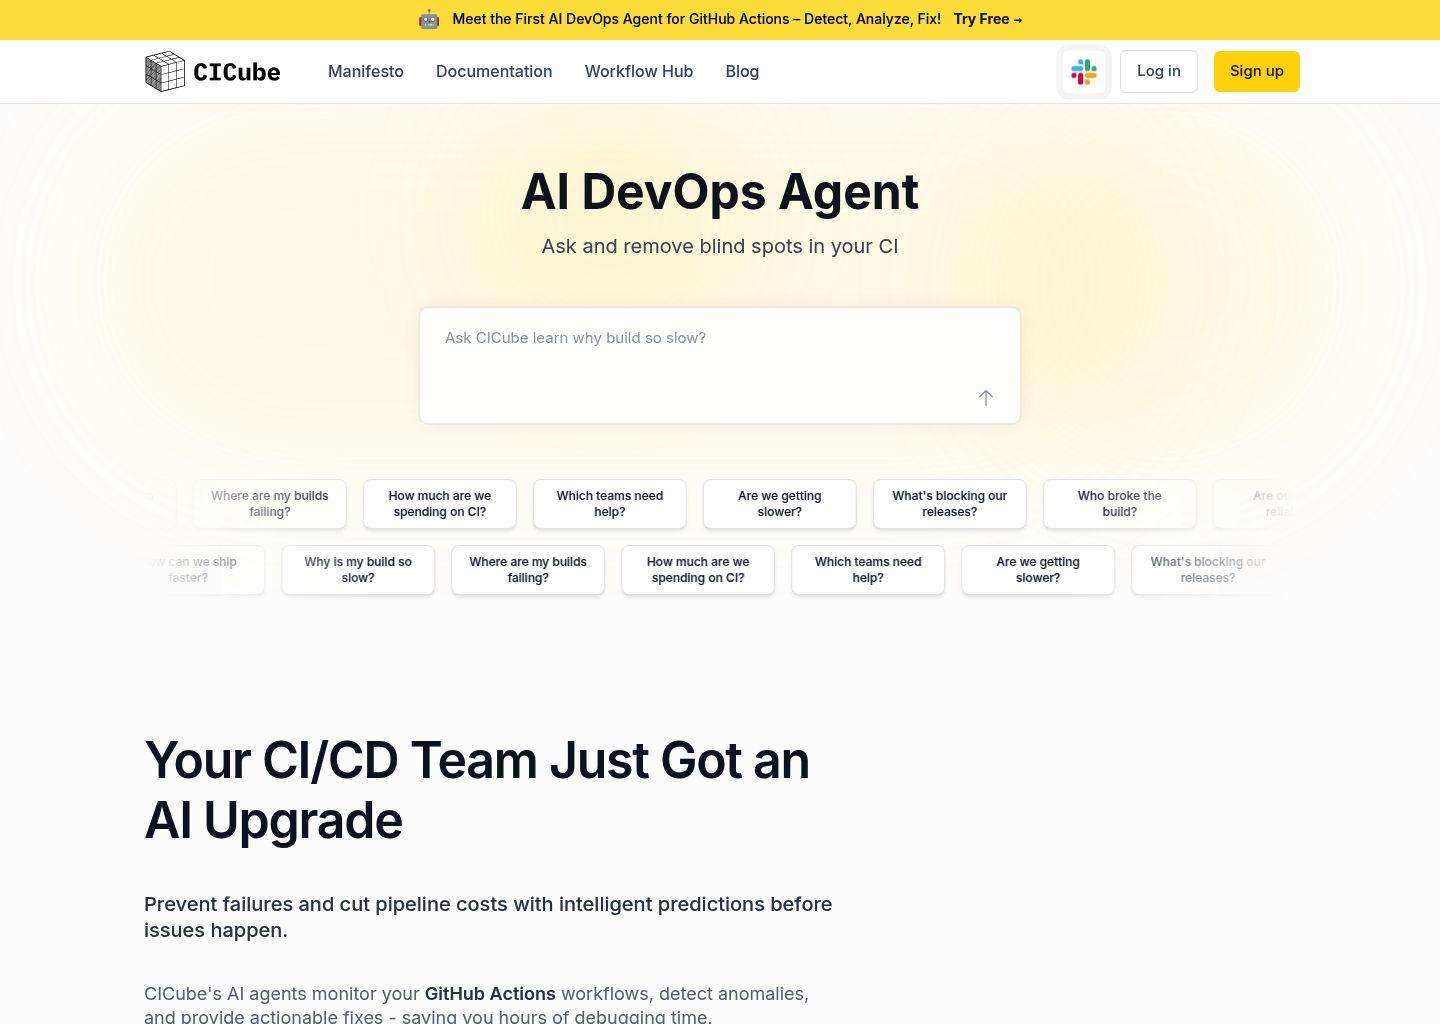The image size is (1440, 1024).
Task: Click the yellow Sign up button
Action: [x=1256, y=71]
